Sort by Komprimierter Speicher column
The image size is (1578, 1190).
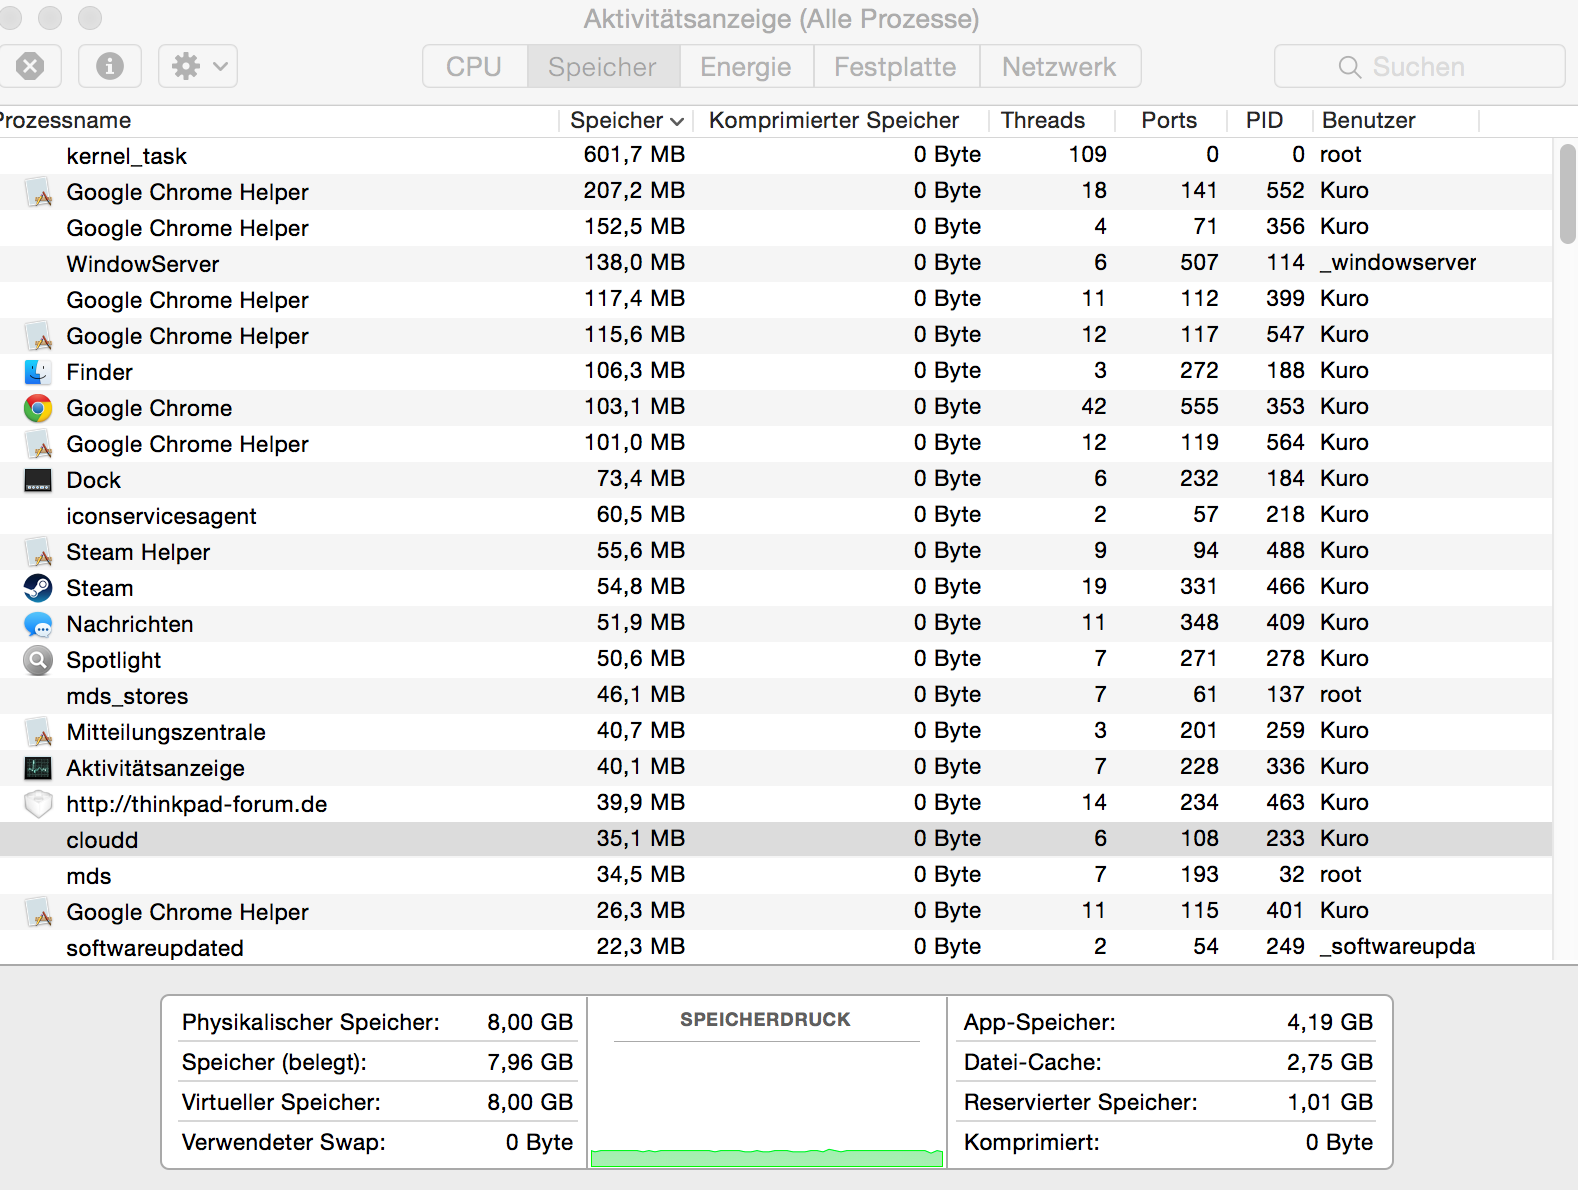pos(834,120)
